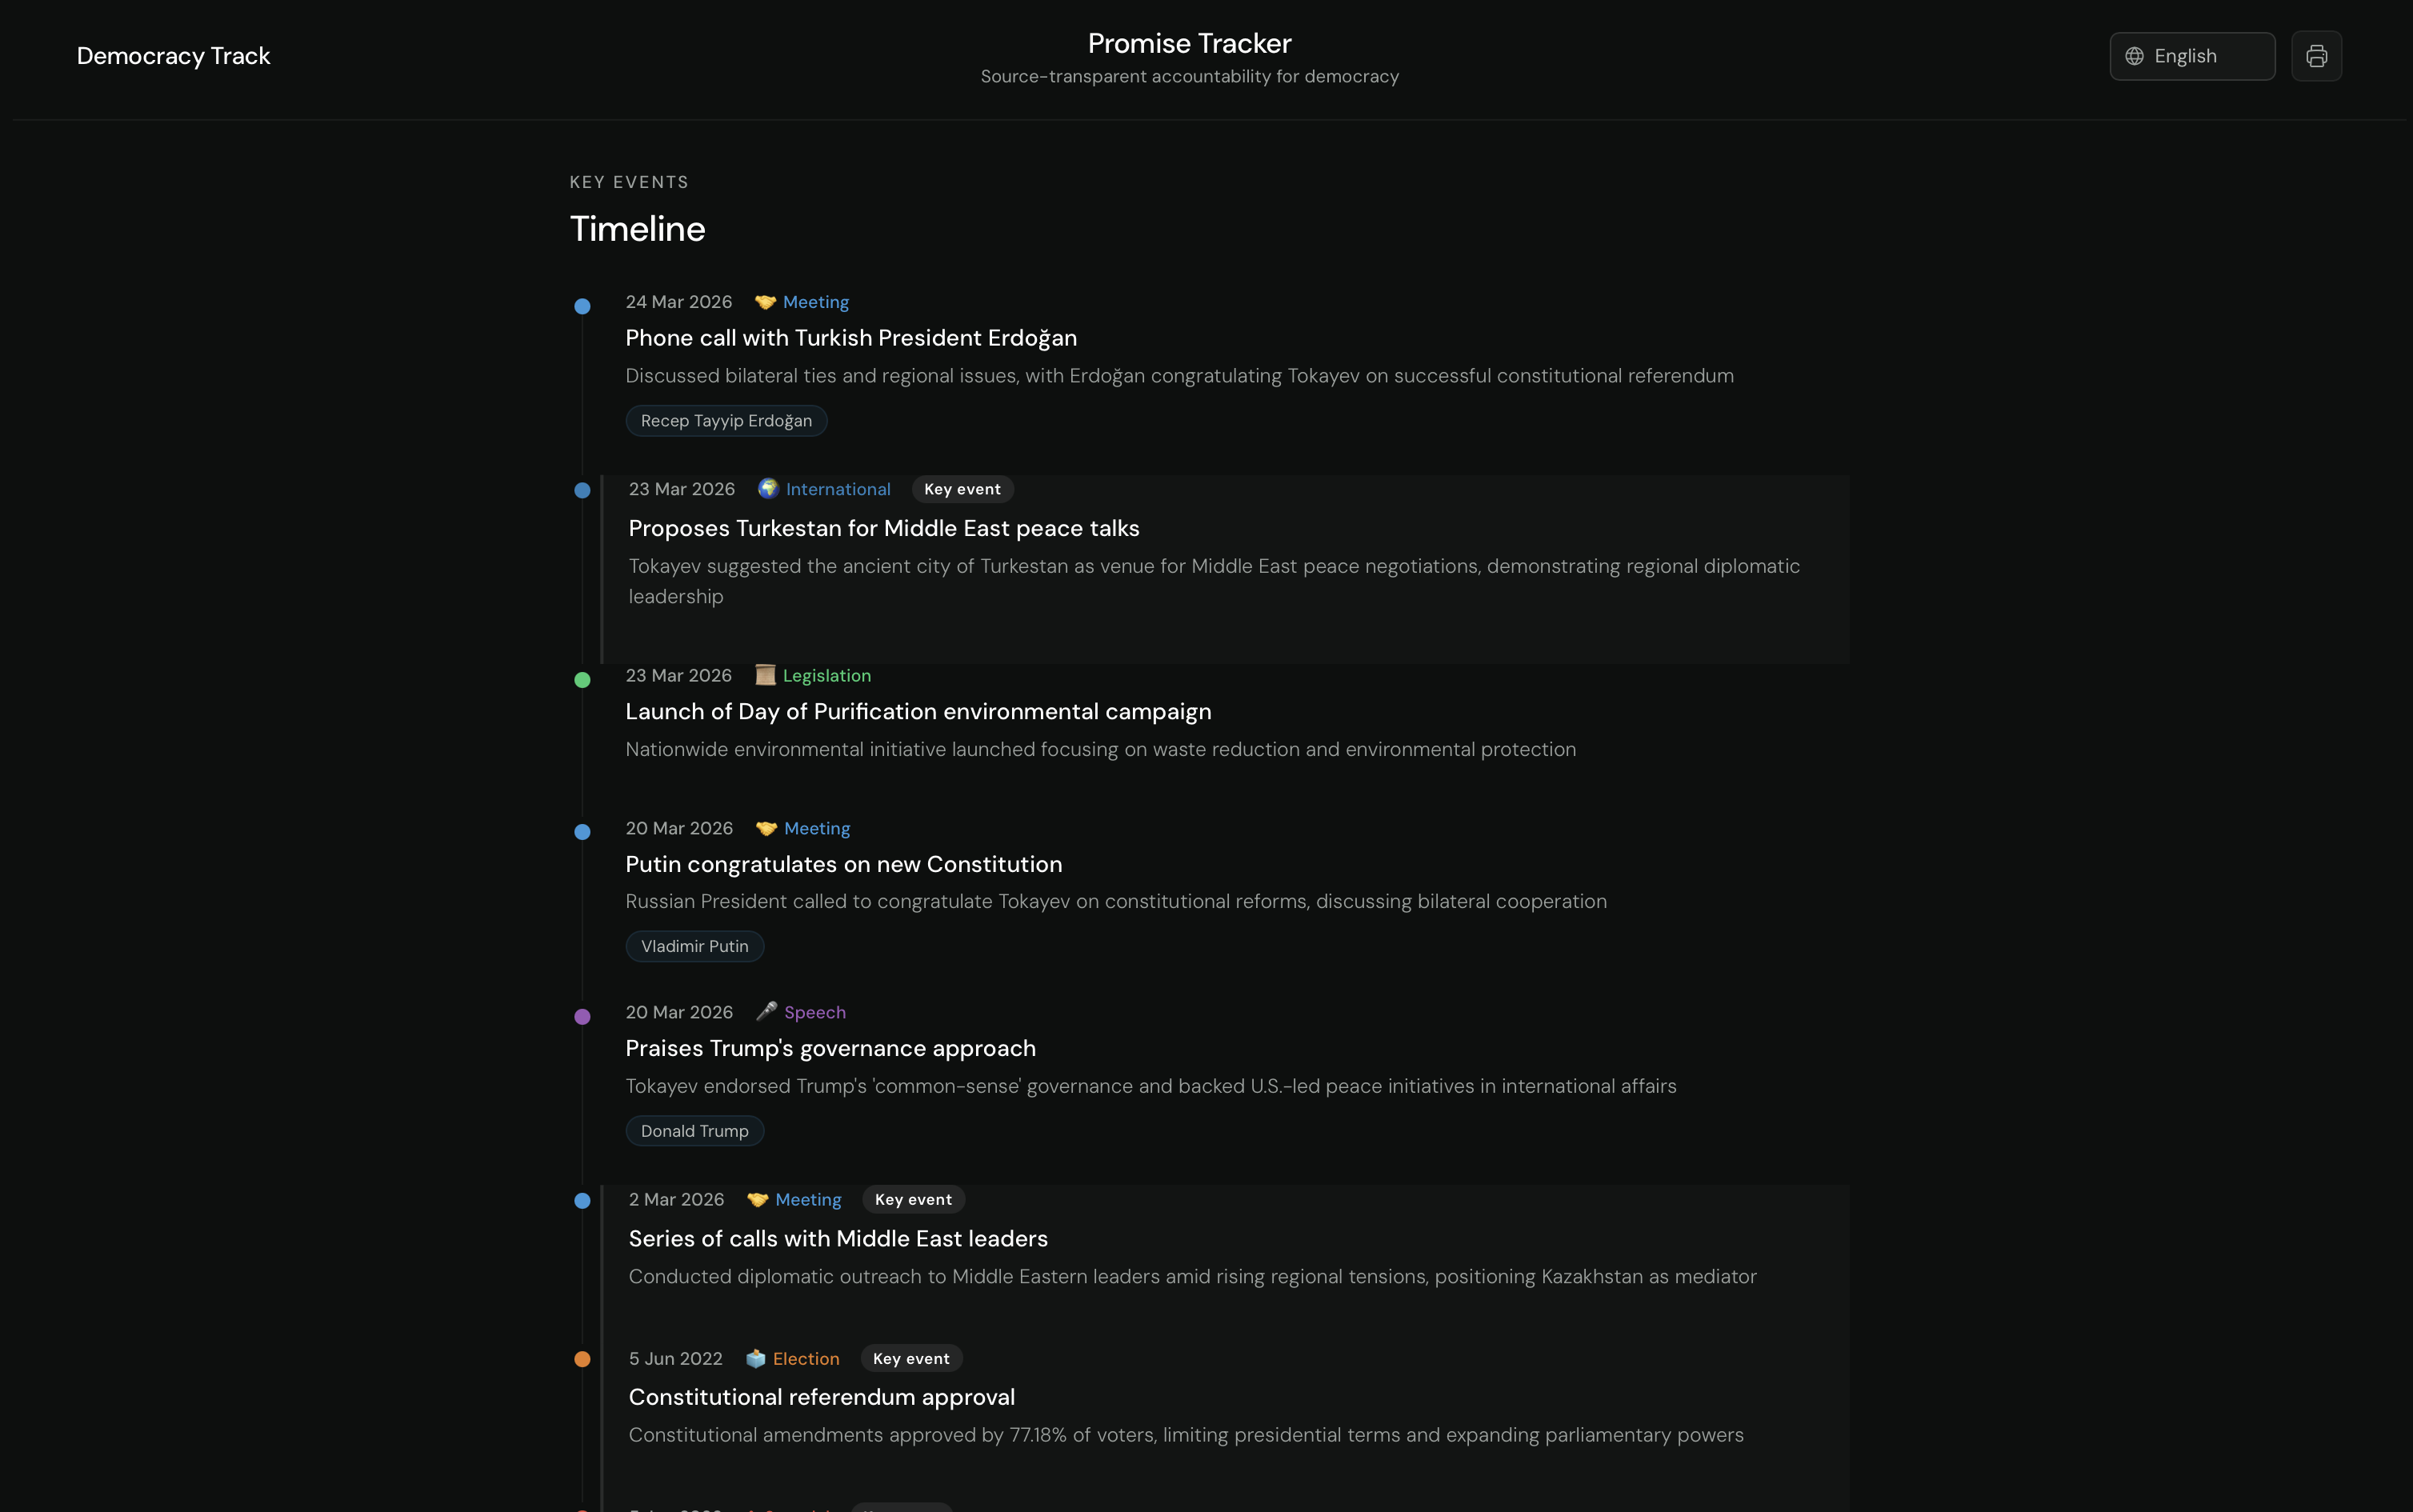Click the green timeline dot for Legislation event

click(x=582, y=680)
